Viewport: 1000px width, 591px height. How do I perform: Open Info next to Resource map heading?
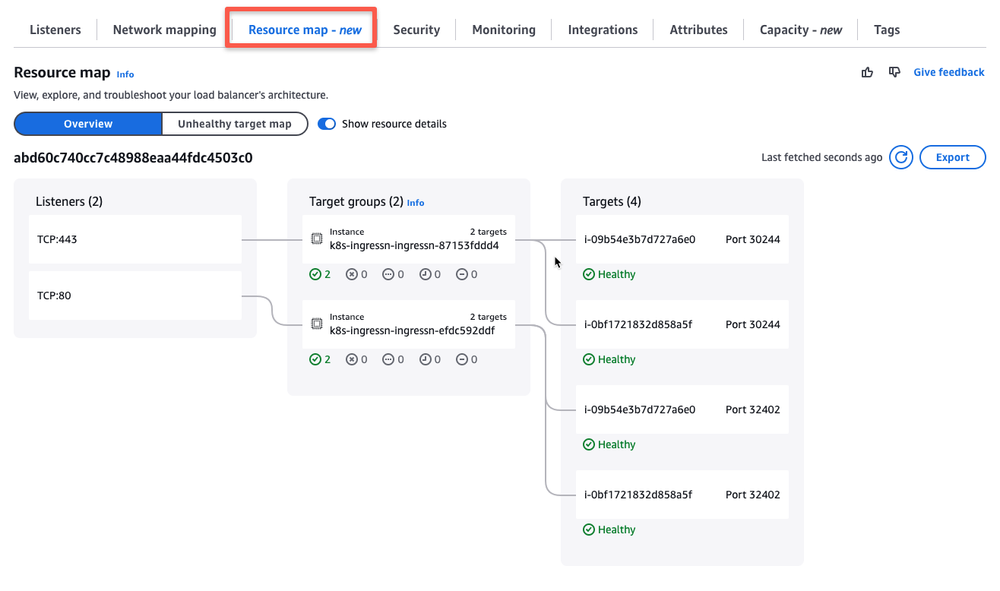125,74
